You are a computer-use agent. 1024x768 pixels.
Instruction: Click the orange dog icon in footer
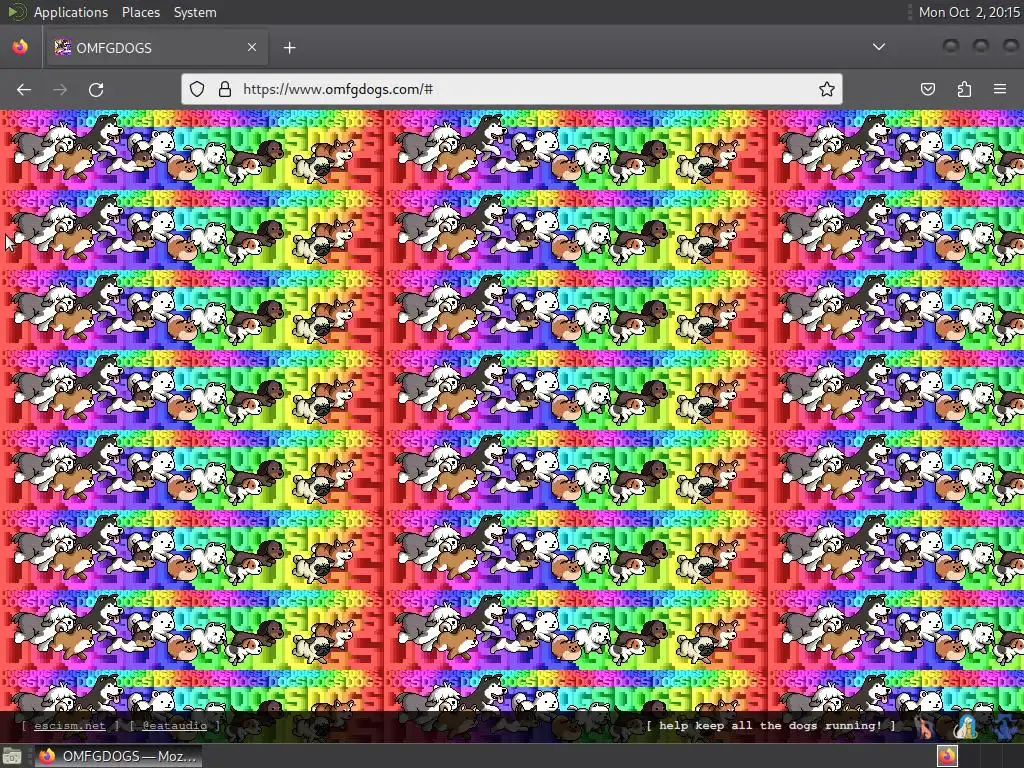[926, 727]
